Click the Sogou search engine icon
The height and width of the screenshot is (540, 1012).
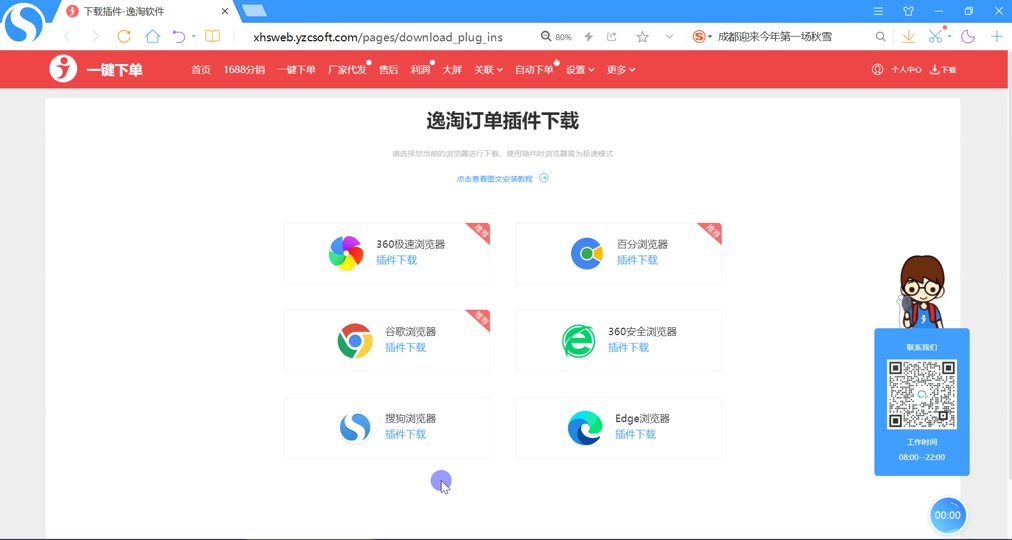[x=699, y=37]
